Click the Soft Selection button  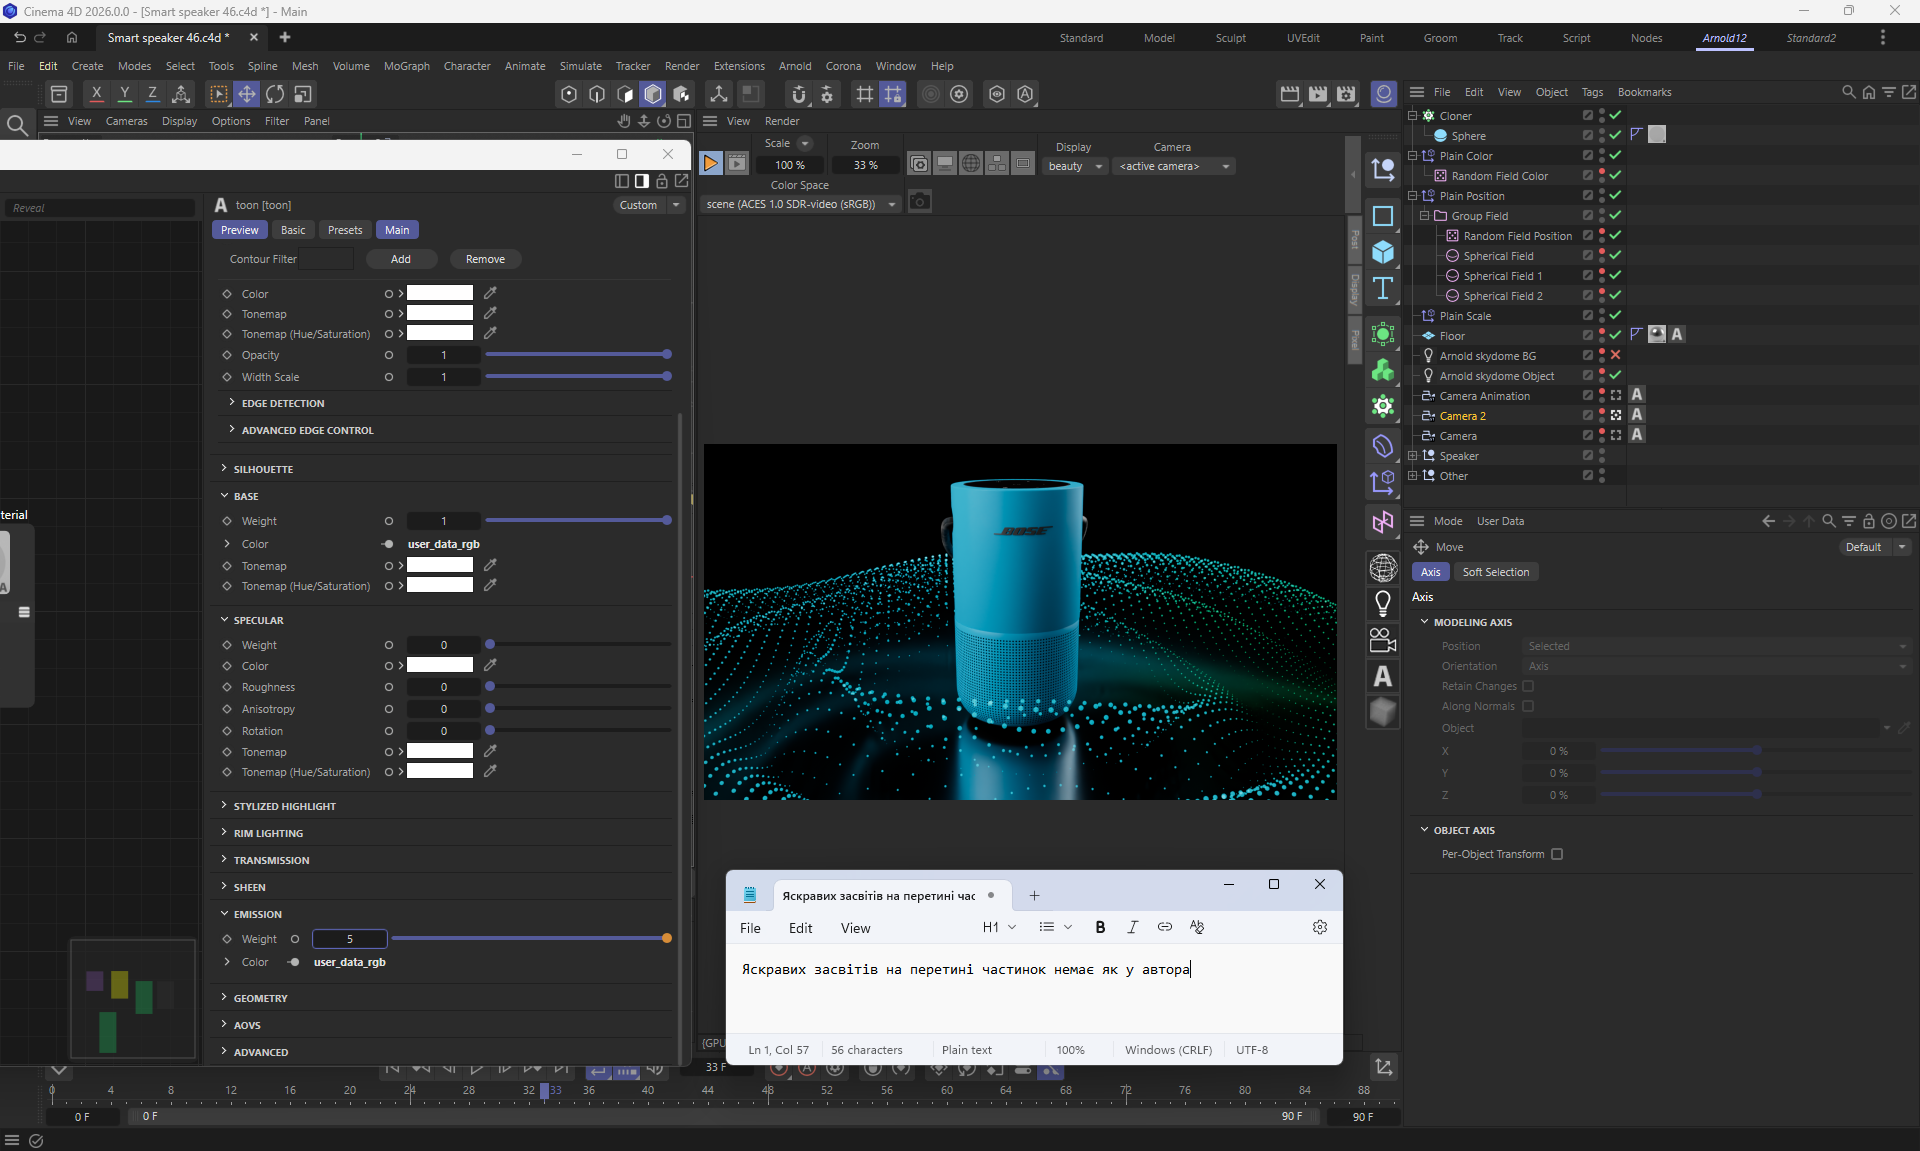[x=1495, y=572]
